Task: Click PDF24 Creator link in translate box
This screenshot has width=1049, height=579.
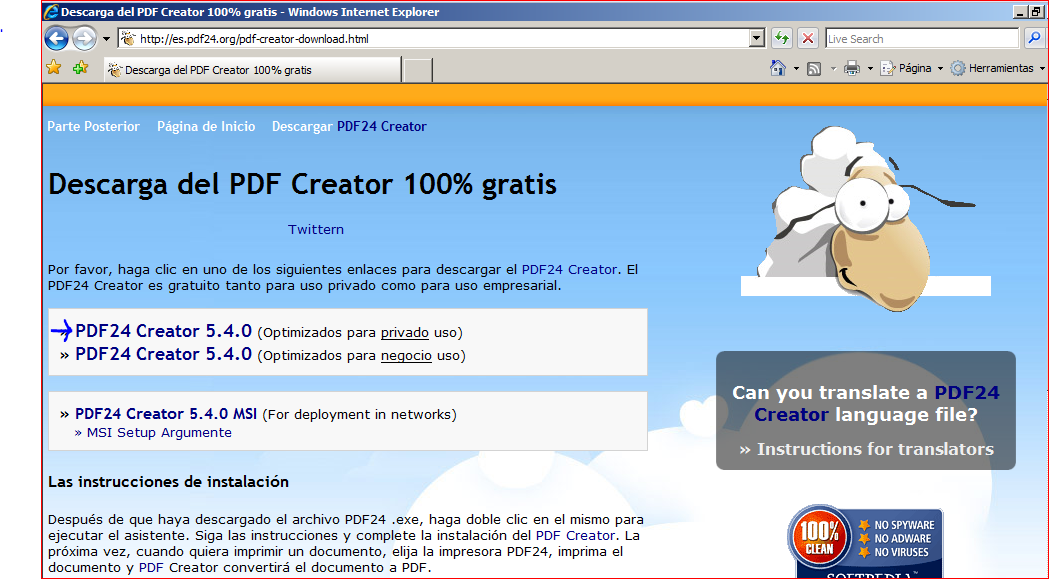Action: [x=877, y=404]
